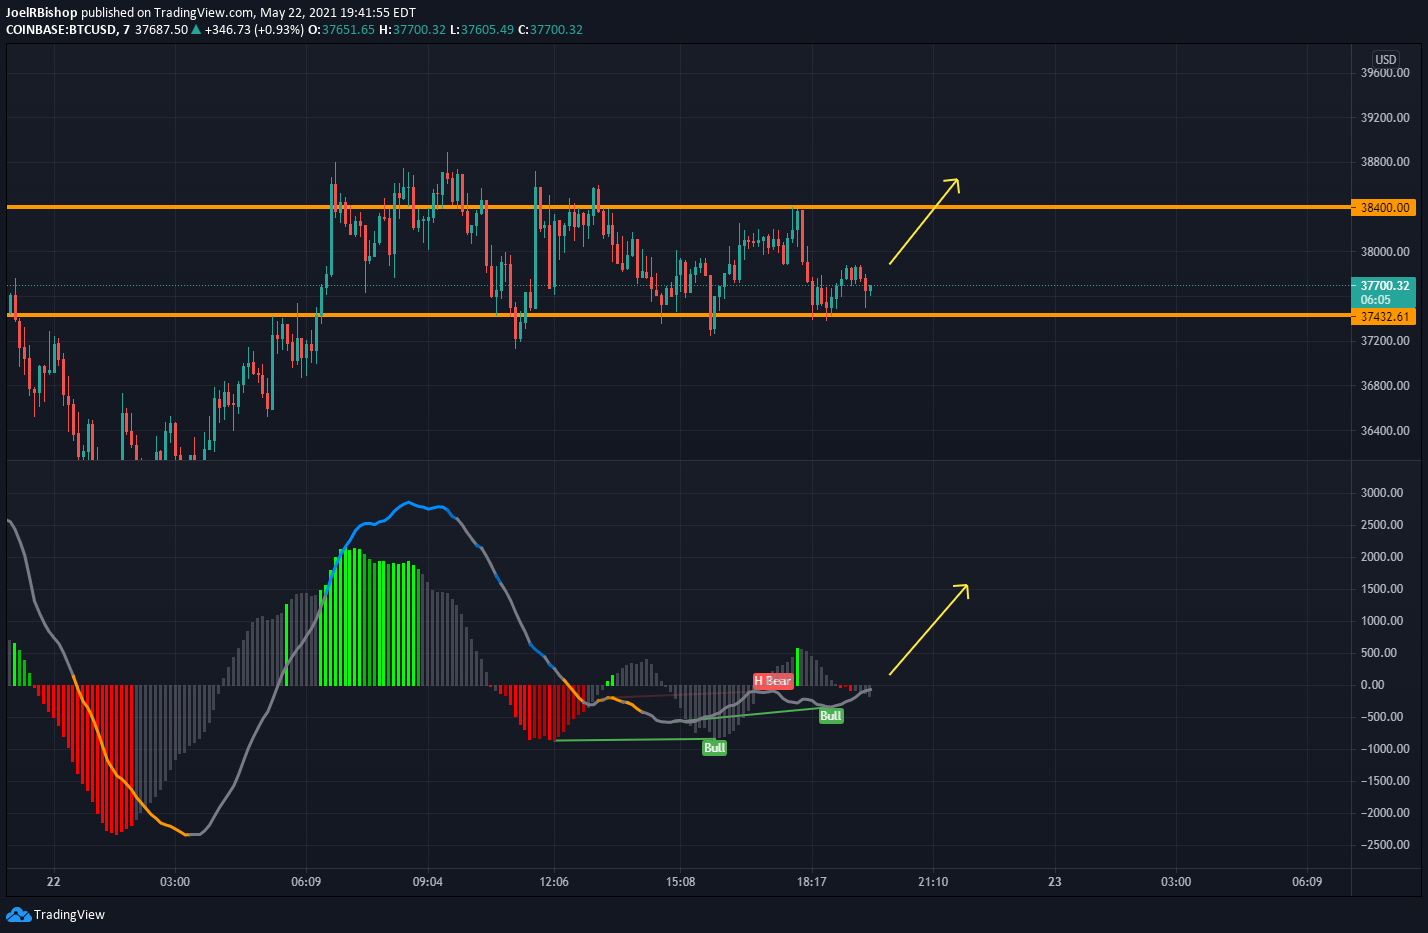The height and width of the screenshot is (933, 1428).
Task: Click the 06:05 countdown timer label
Action: click(x=1376, y=300)
